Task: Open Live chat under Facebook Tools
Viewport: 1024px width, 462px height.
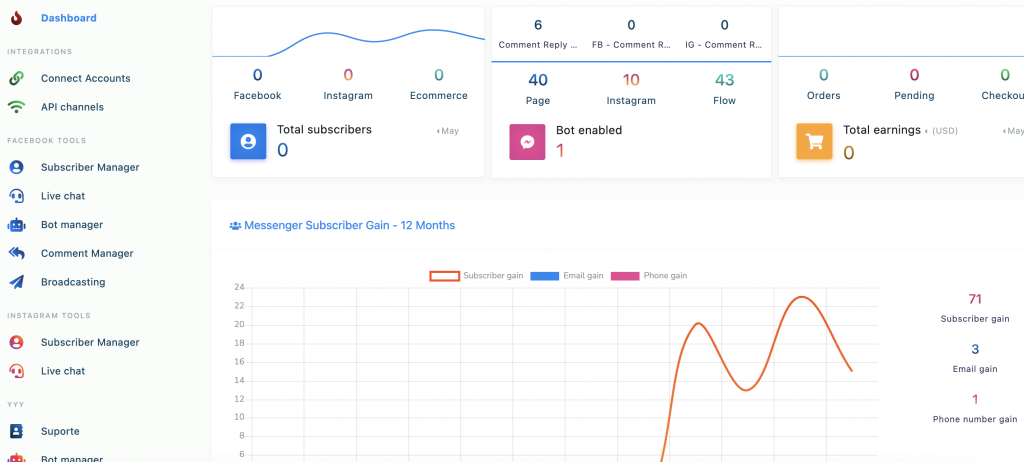Action: (63, 196)
